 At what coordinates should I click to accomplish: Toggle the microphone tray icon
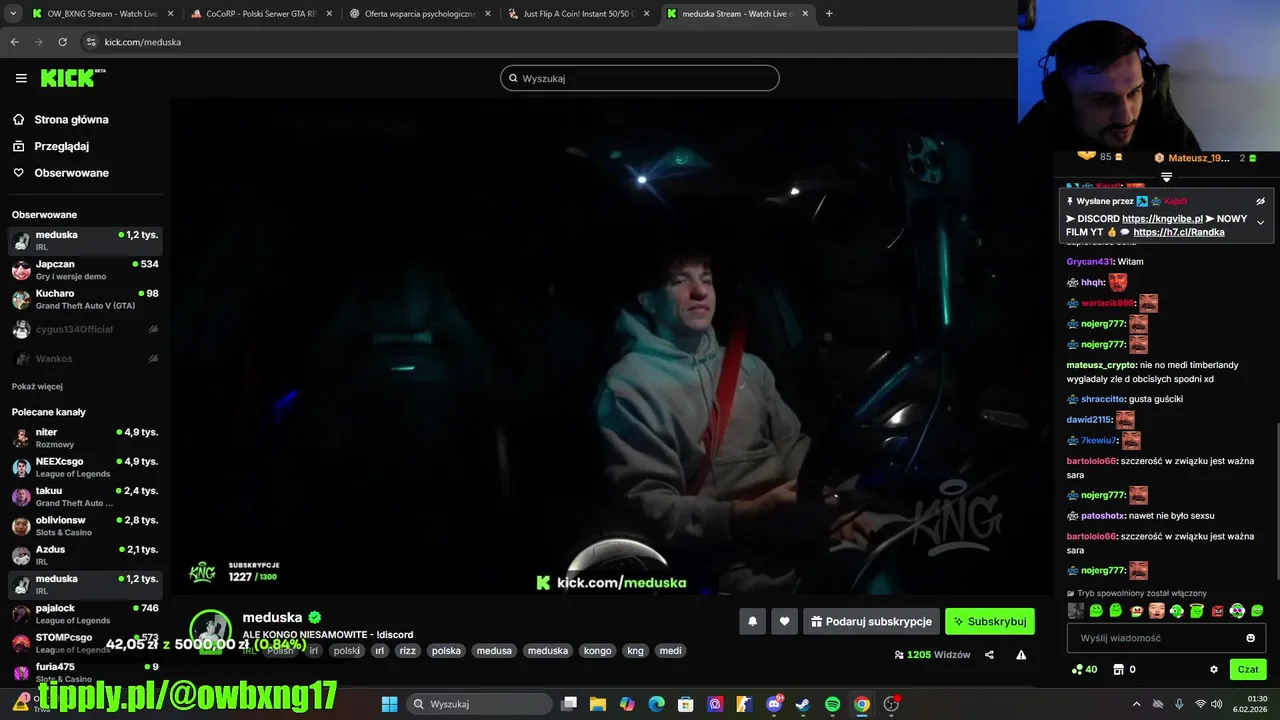[1179, 704]
